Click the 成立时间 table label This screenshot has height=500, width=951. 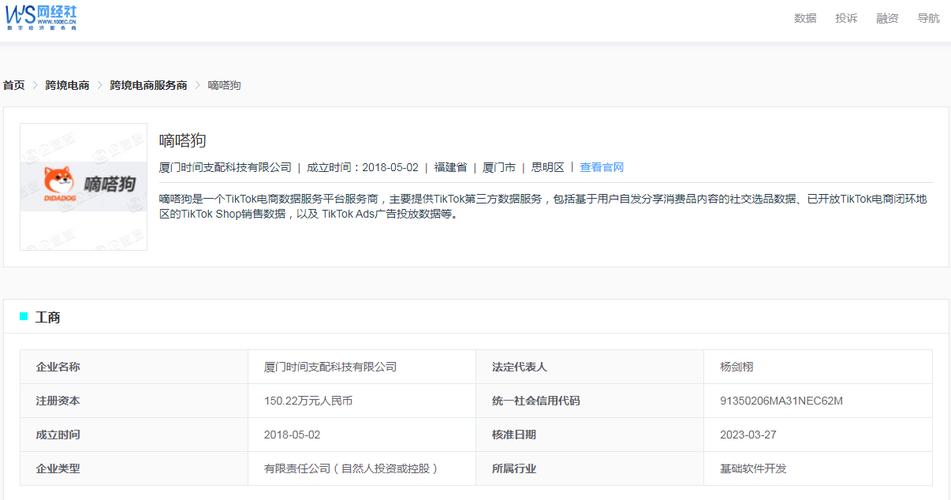click(58, 434)
